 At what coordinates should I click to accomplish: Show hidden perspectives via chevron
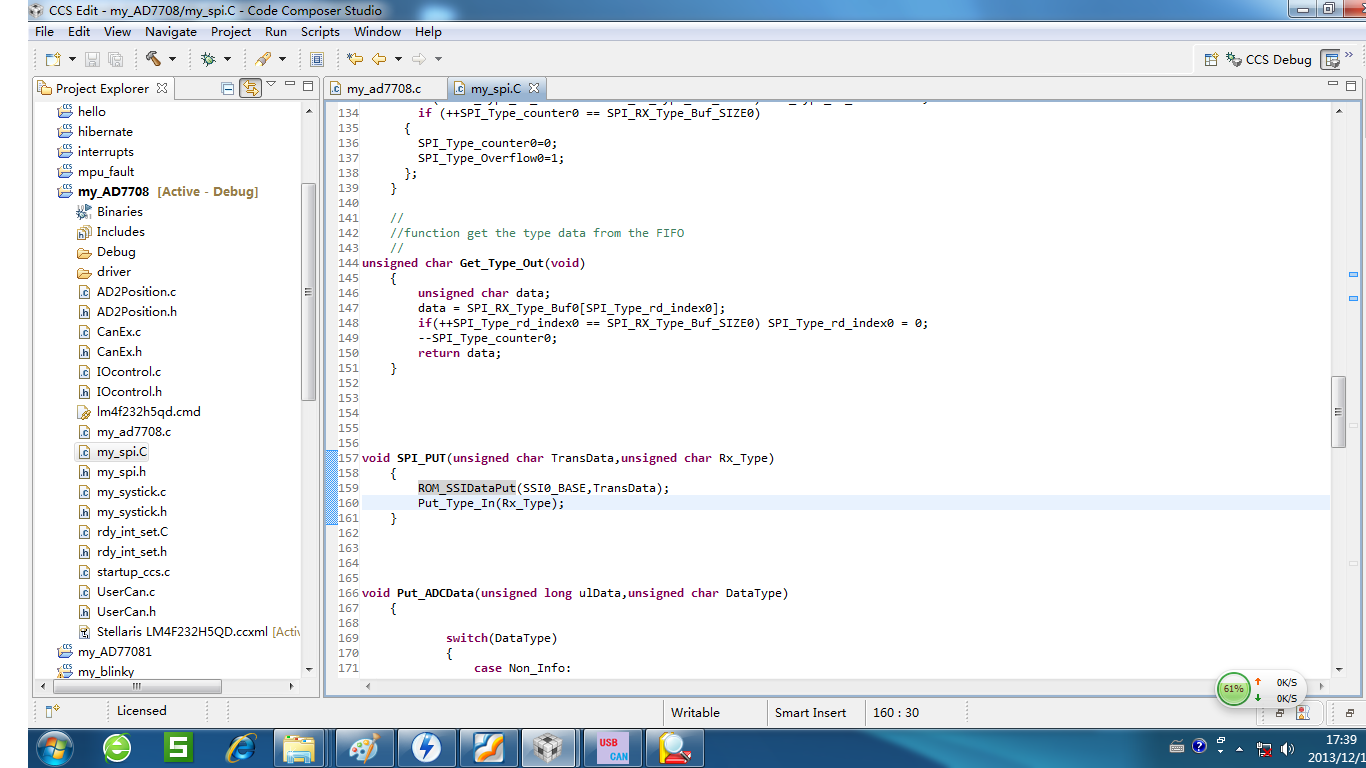point(1349,57)
